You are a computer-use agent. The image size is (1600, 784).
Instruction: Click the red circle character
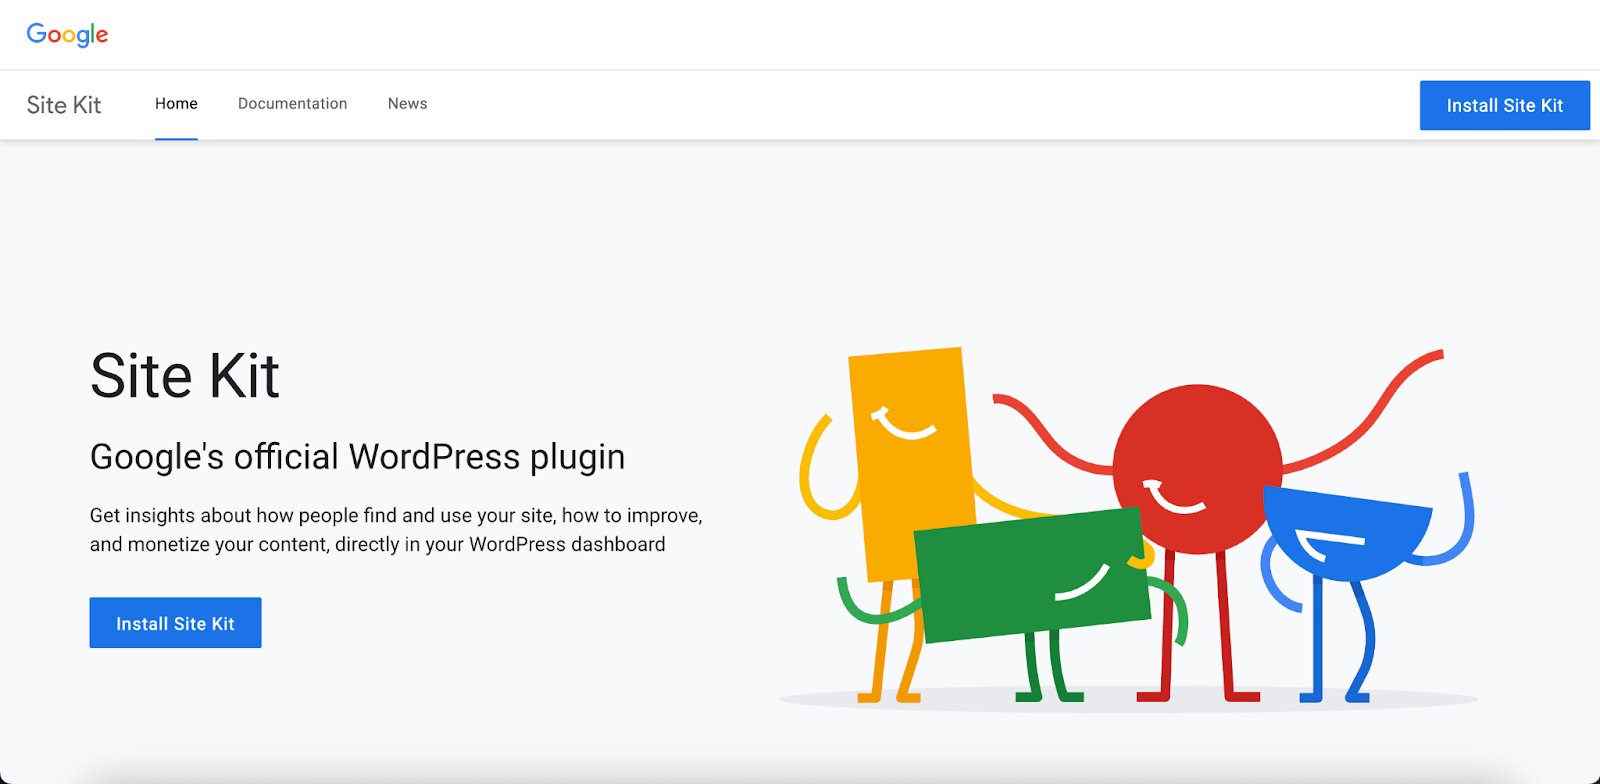[1197, 468]
